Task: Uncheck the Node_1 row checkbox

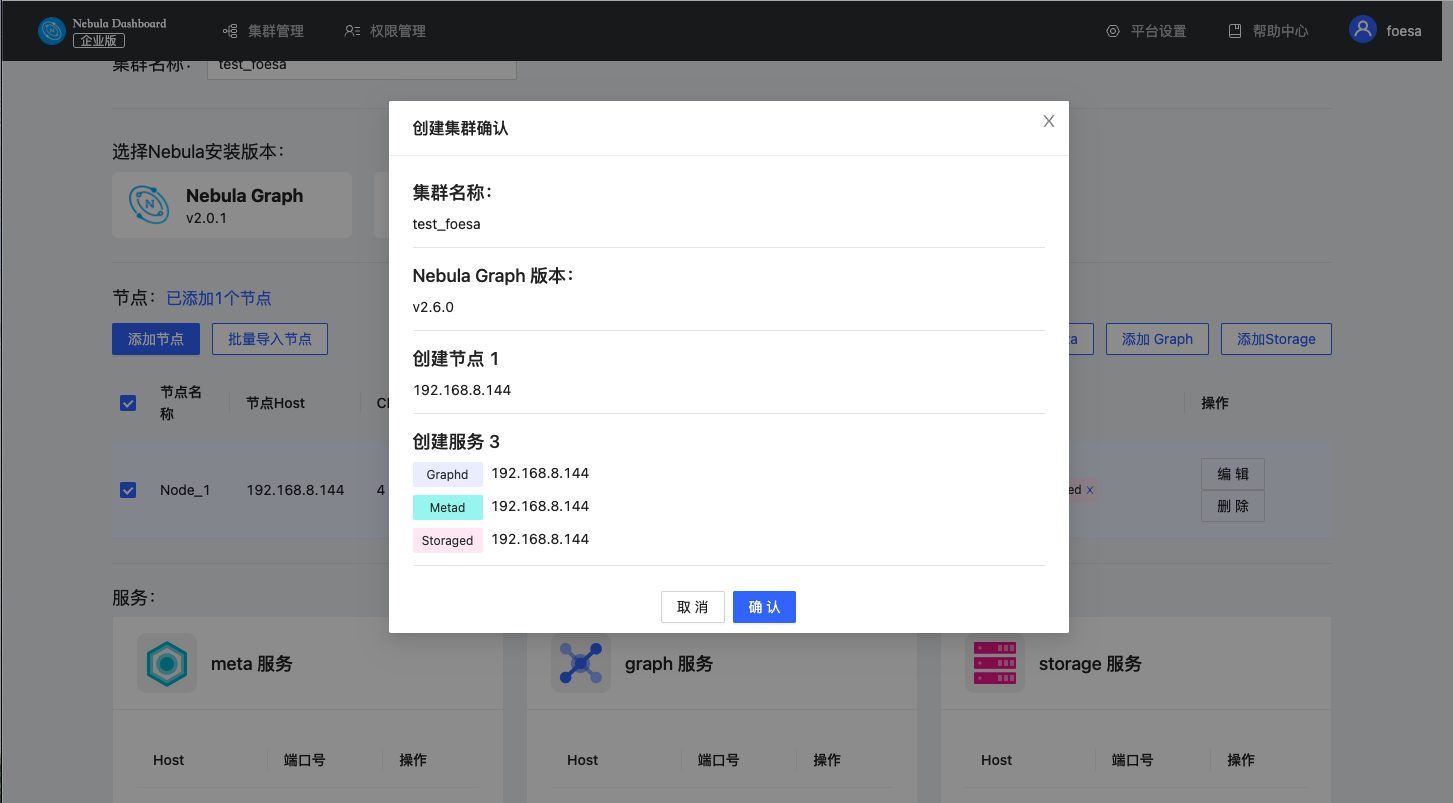Action: [128, 490]
